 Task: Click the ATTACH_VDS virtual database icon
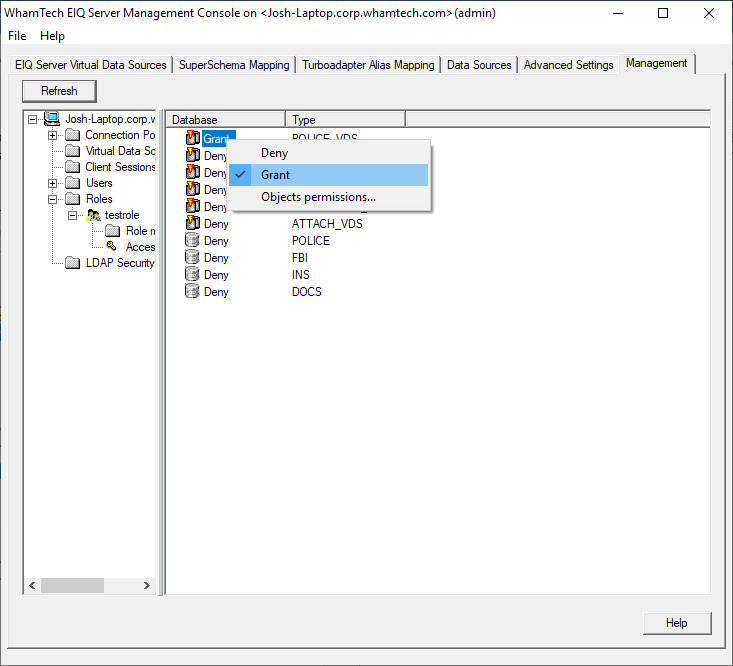[x=193, y=224]
